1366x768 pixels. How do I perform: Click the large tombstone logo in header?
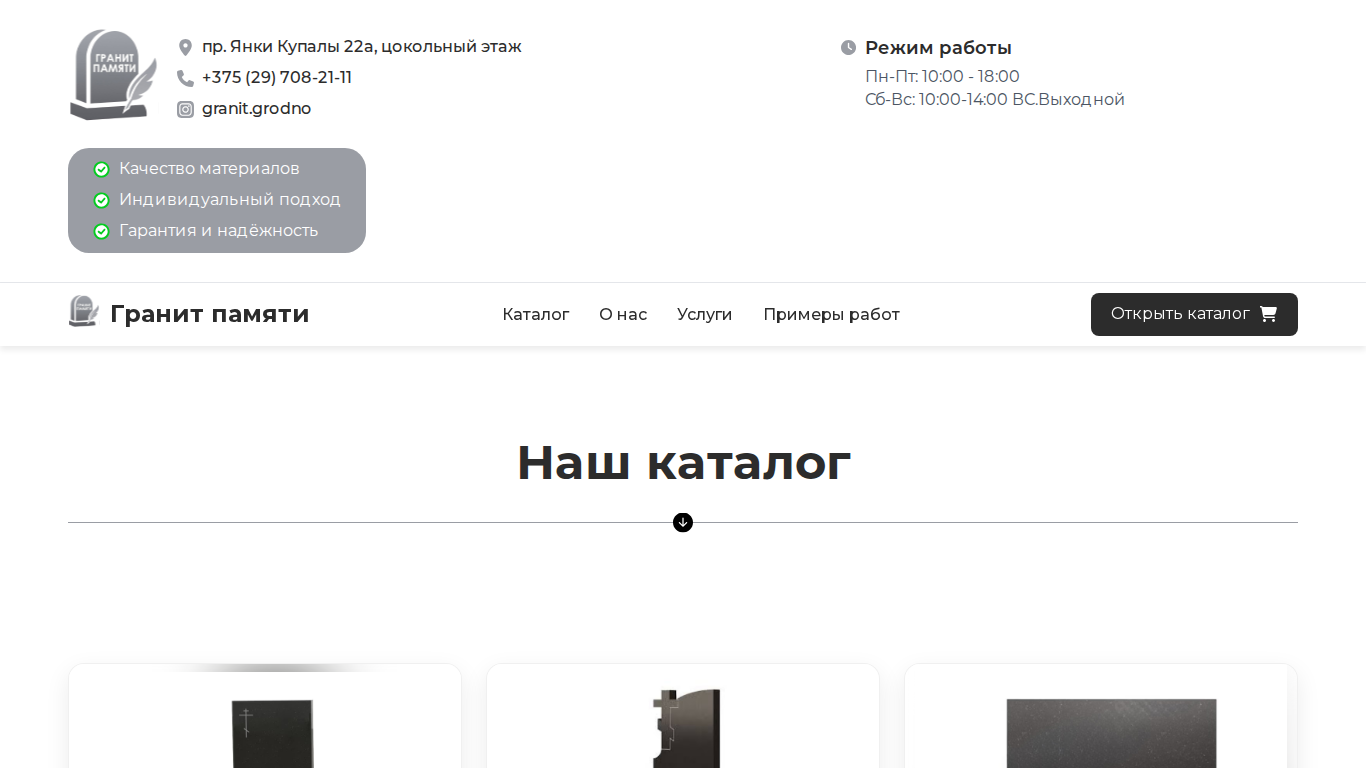click(x=113, y=75)
